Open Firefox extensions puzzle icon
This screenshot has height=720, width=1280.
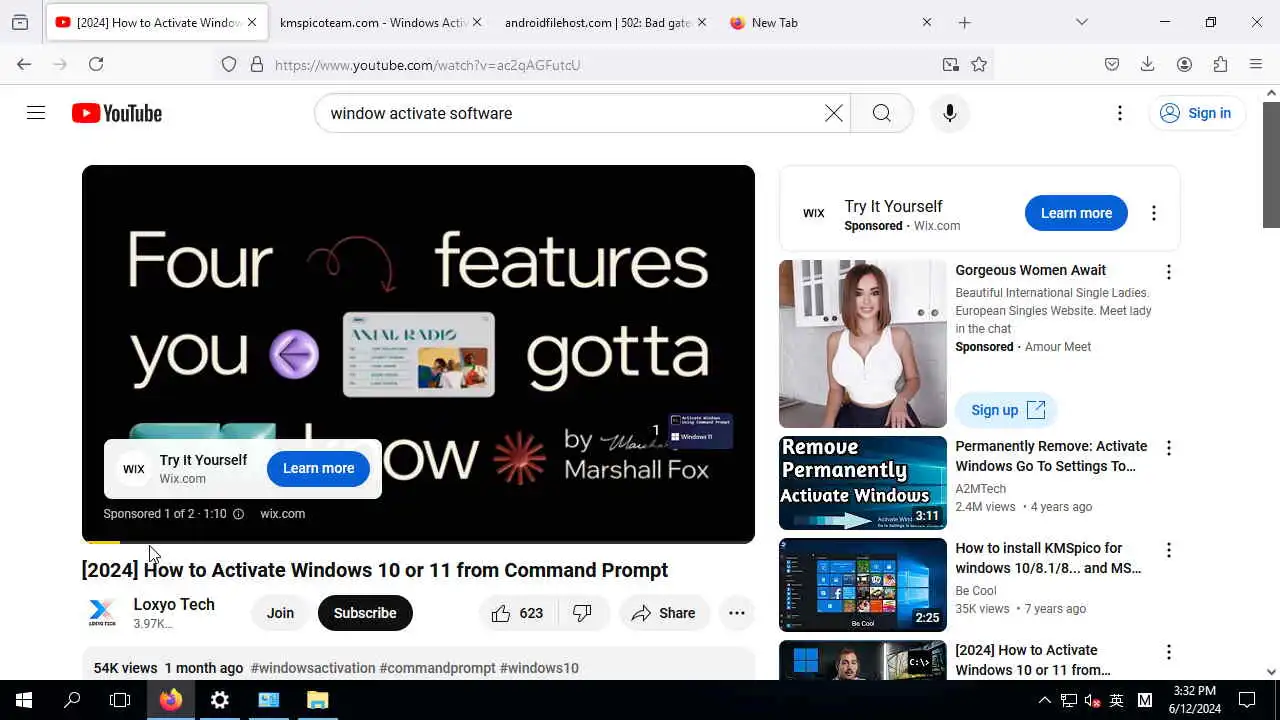(x=1220, y=64)
